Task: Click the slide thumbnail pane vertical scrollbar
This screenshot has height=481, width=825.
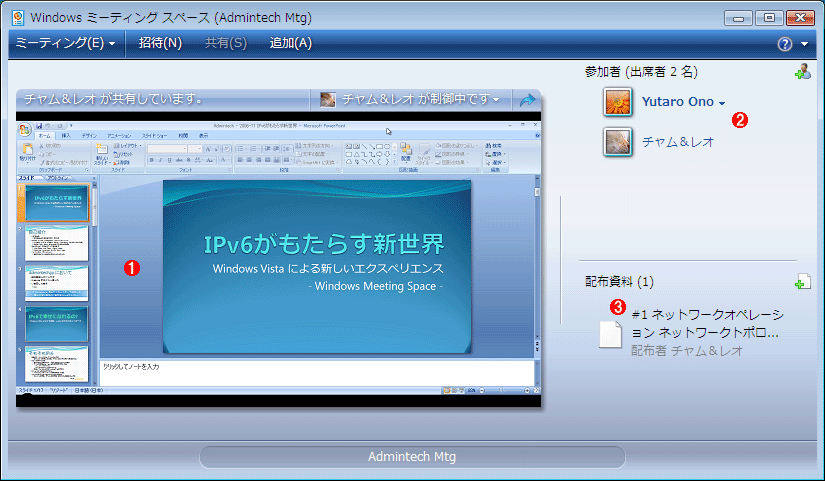Action: coord(95,282)
